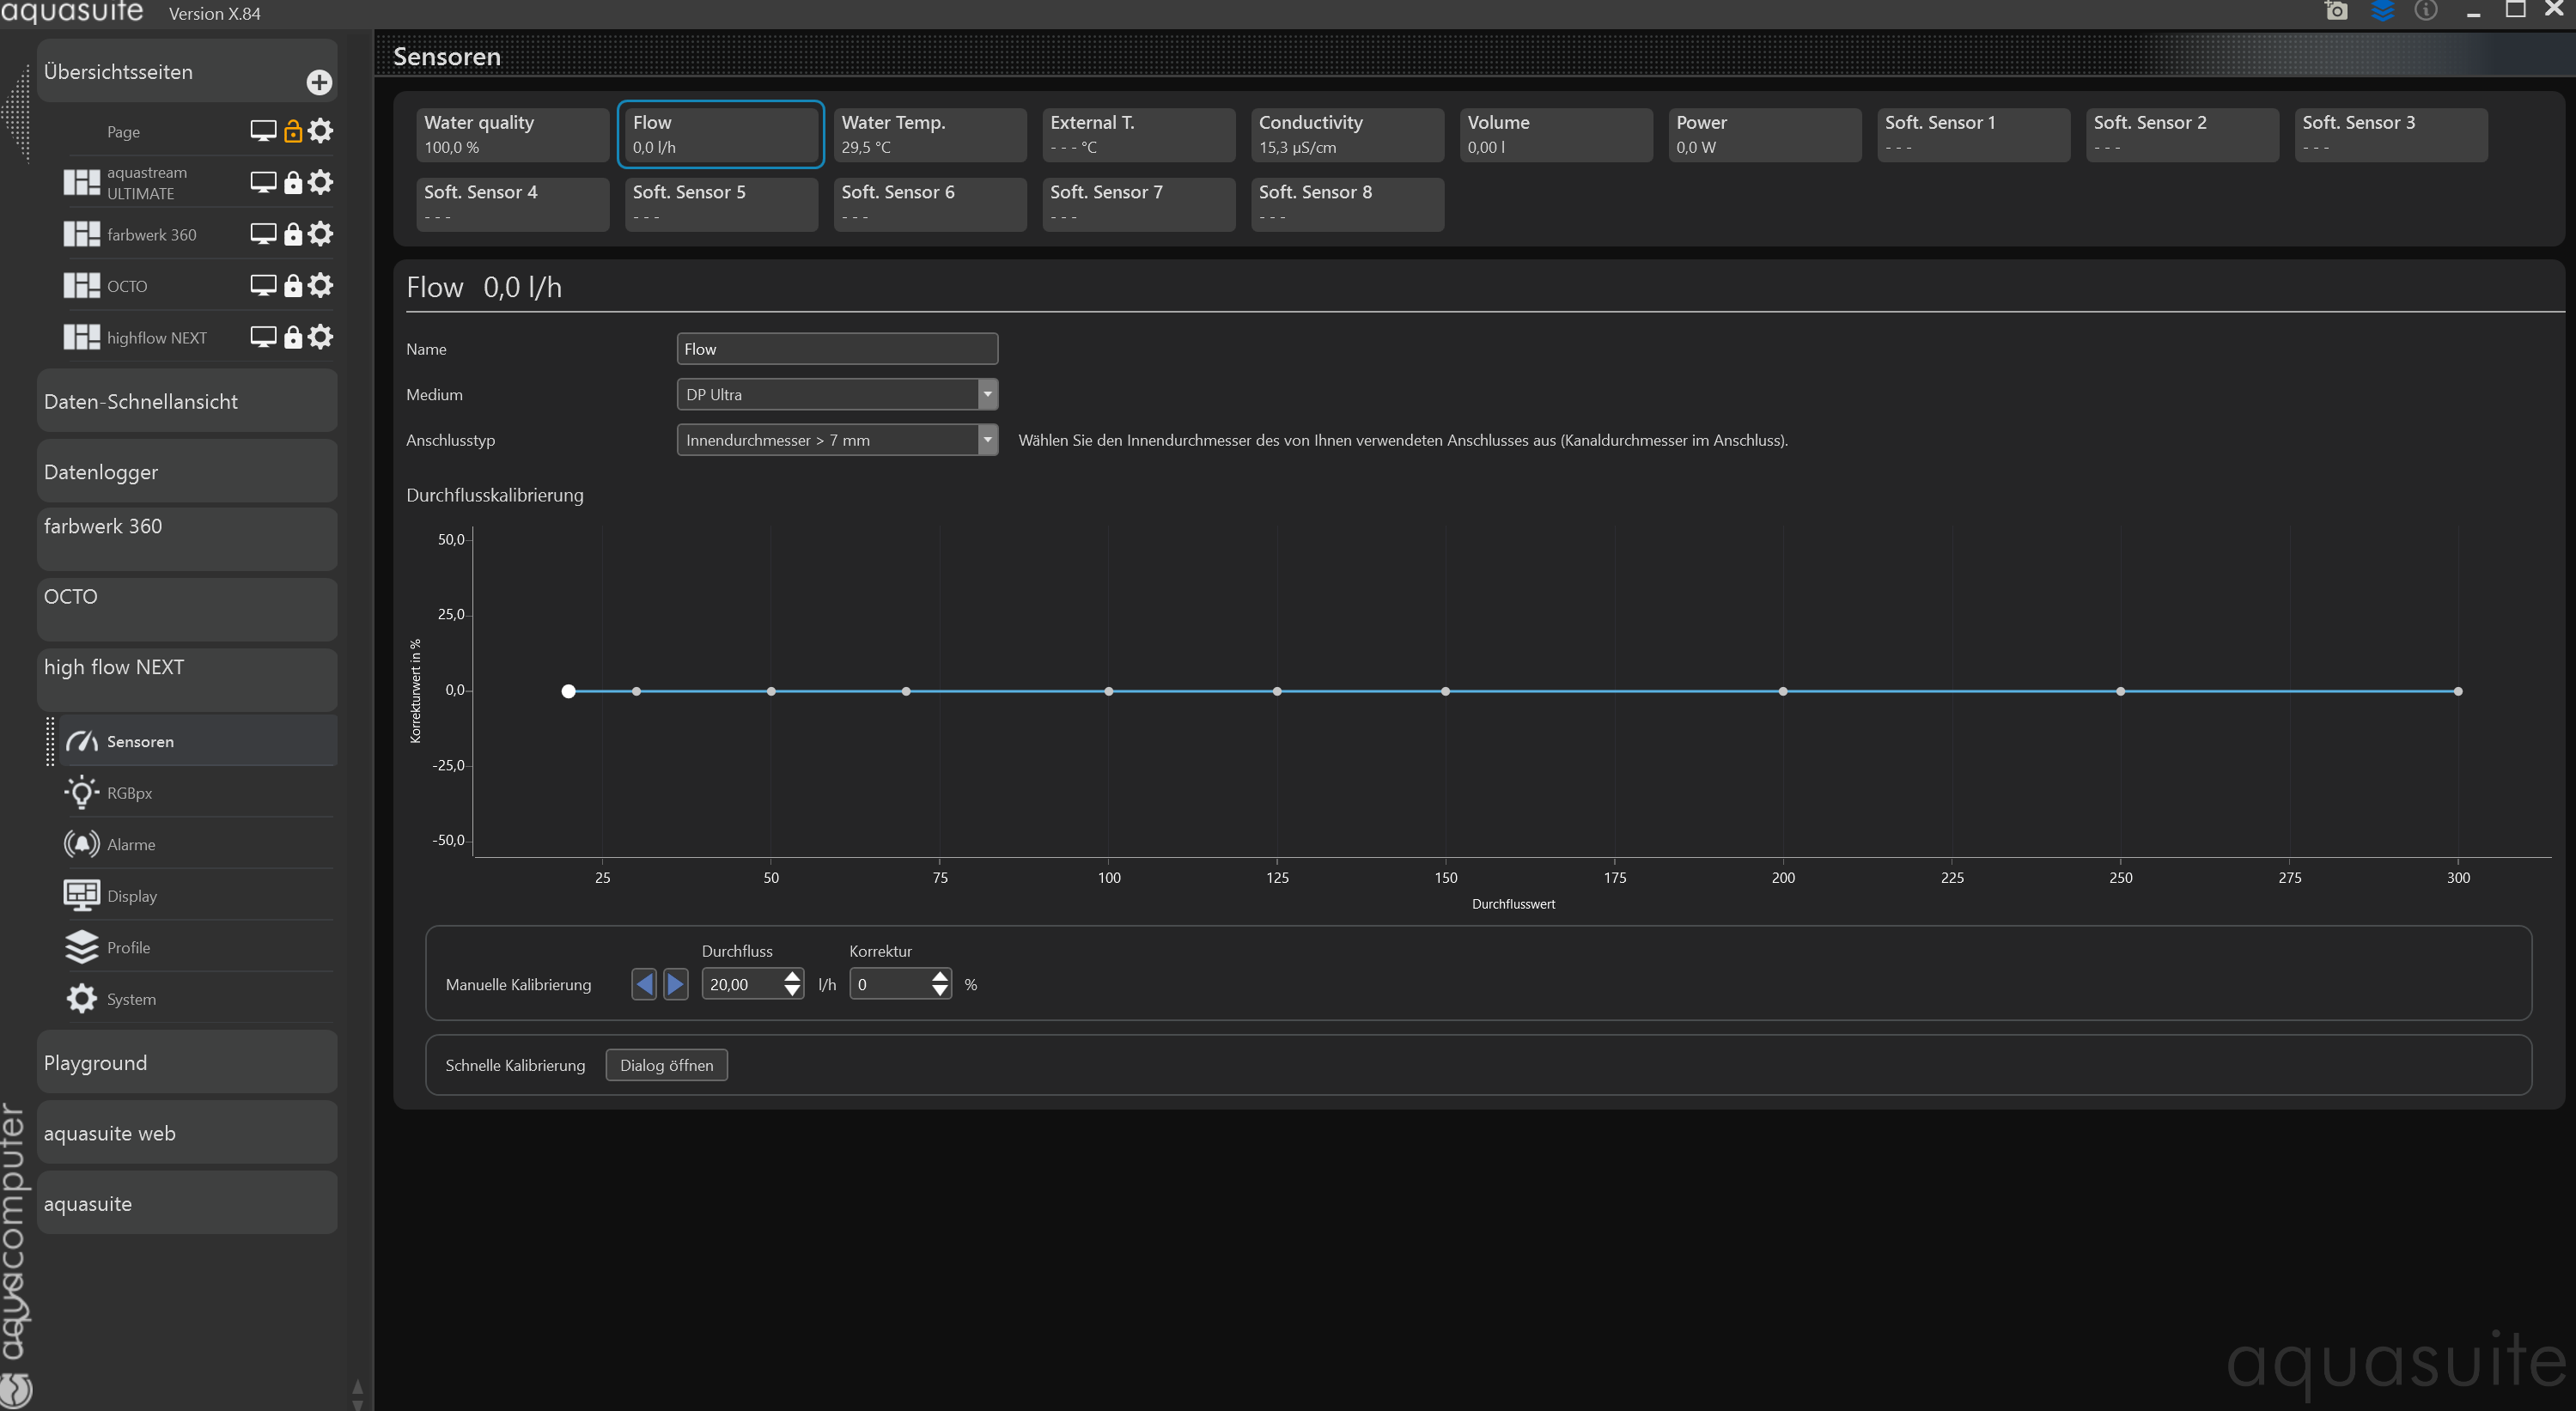The width and height of the screenshot is (2576, 1411).
Task: Increase Durchfluss value with up stepper
Action: 792,977
